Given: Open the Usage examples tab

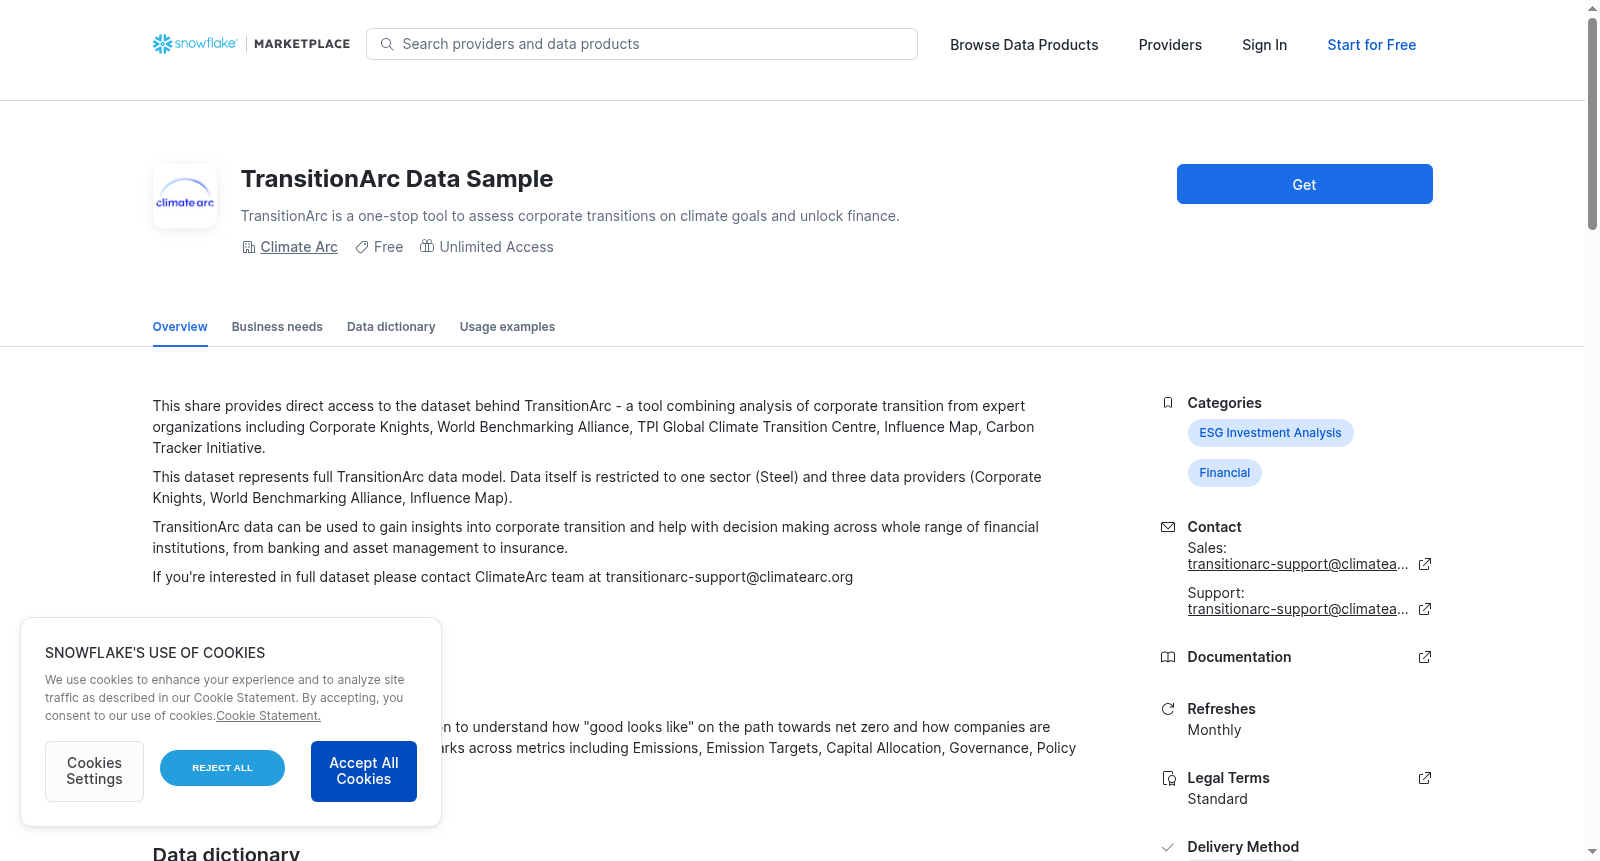Looking at the screenshot, I should (507, 327).
